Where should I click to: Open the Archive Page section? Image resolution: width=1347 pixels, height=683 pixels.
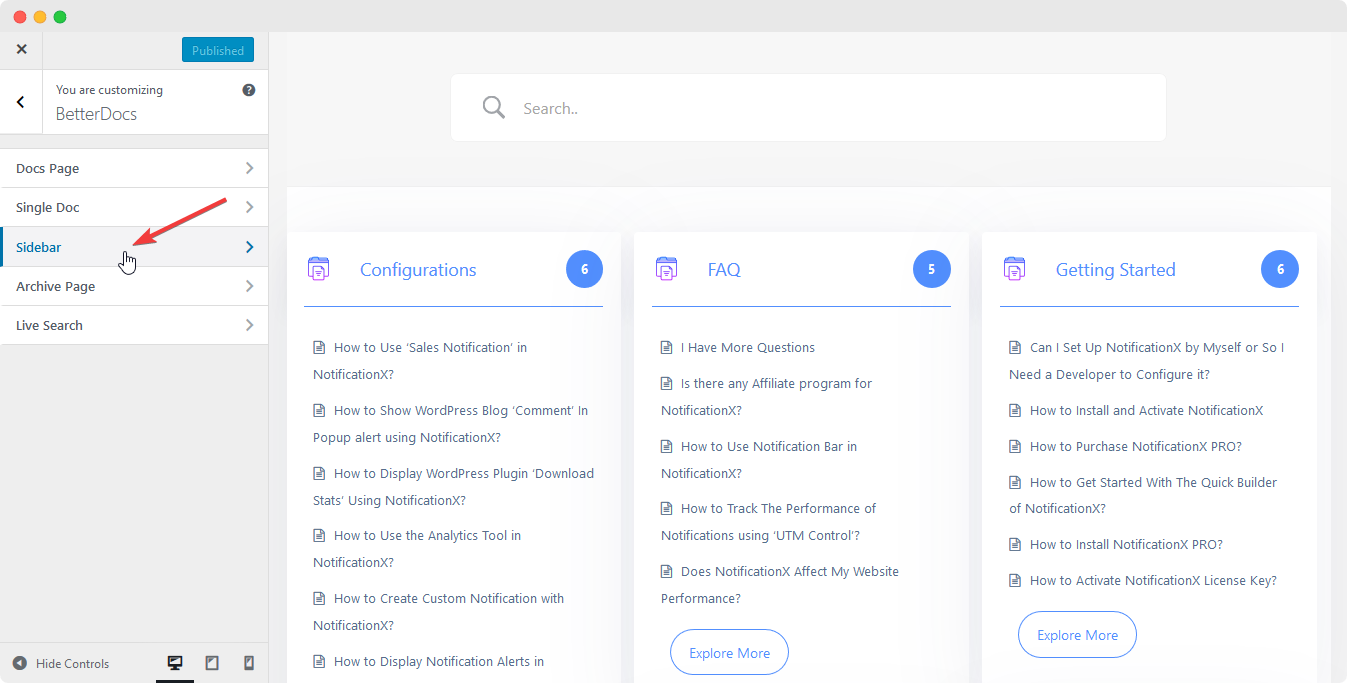coord(134,286)
